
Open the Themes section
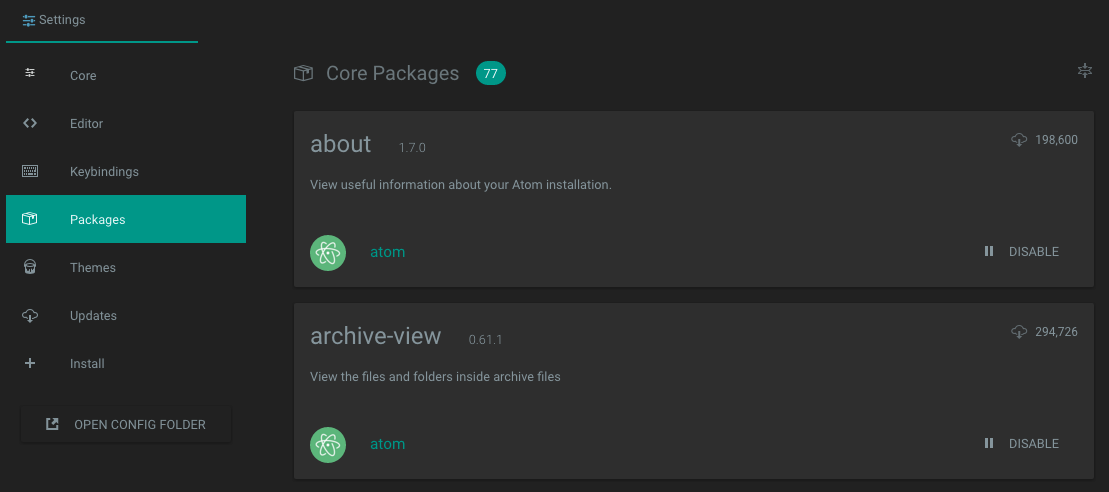point(126,267)
